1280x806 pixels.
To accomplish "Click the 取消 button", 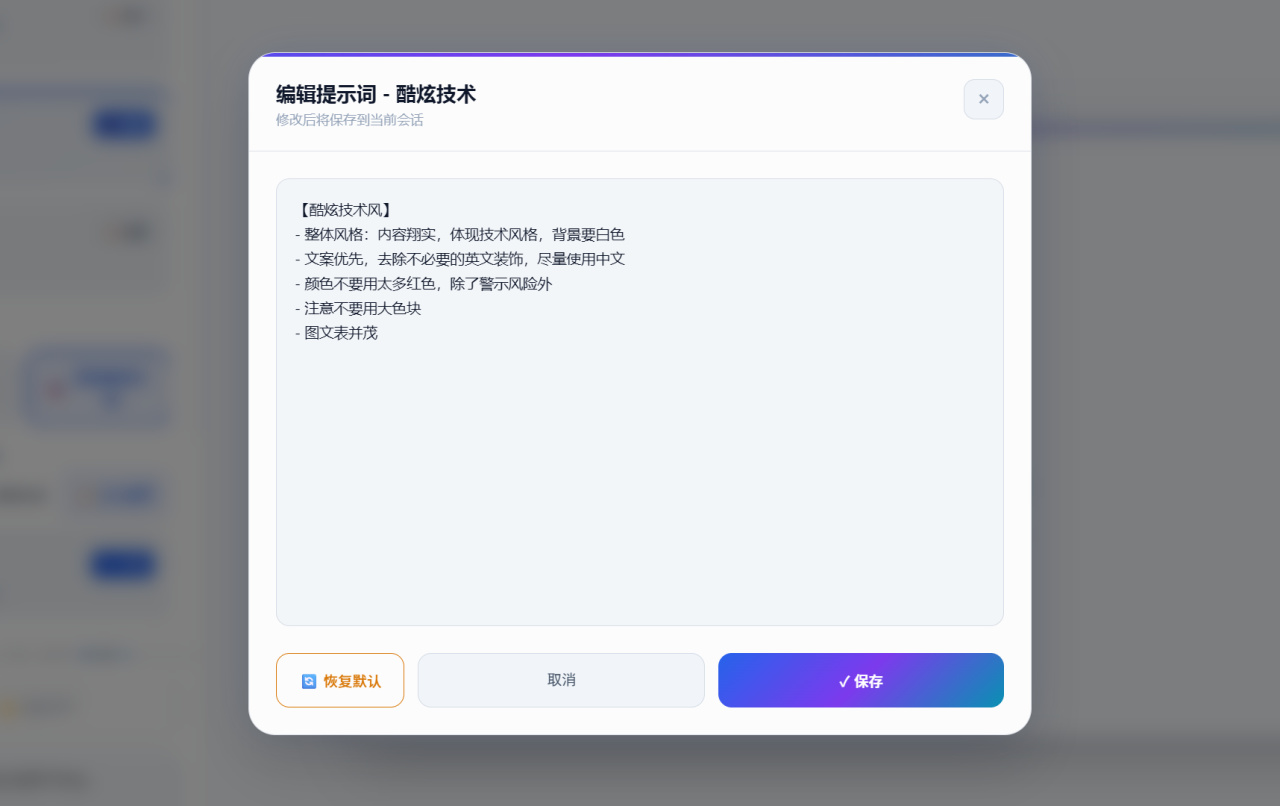I will 561,680.
